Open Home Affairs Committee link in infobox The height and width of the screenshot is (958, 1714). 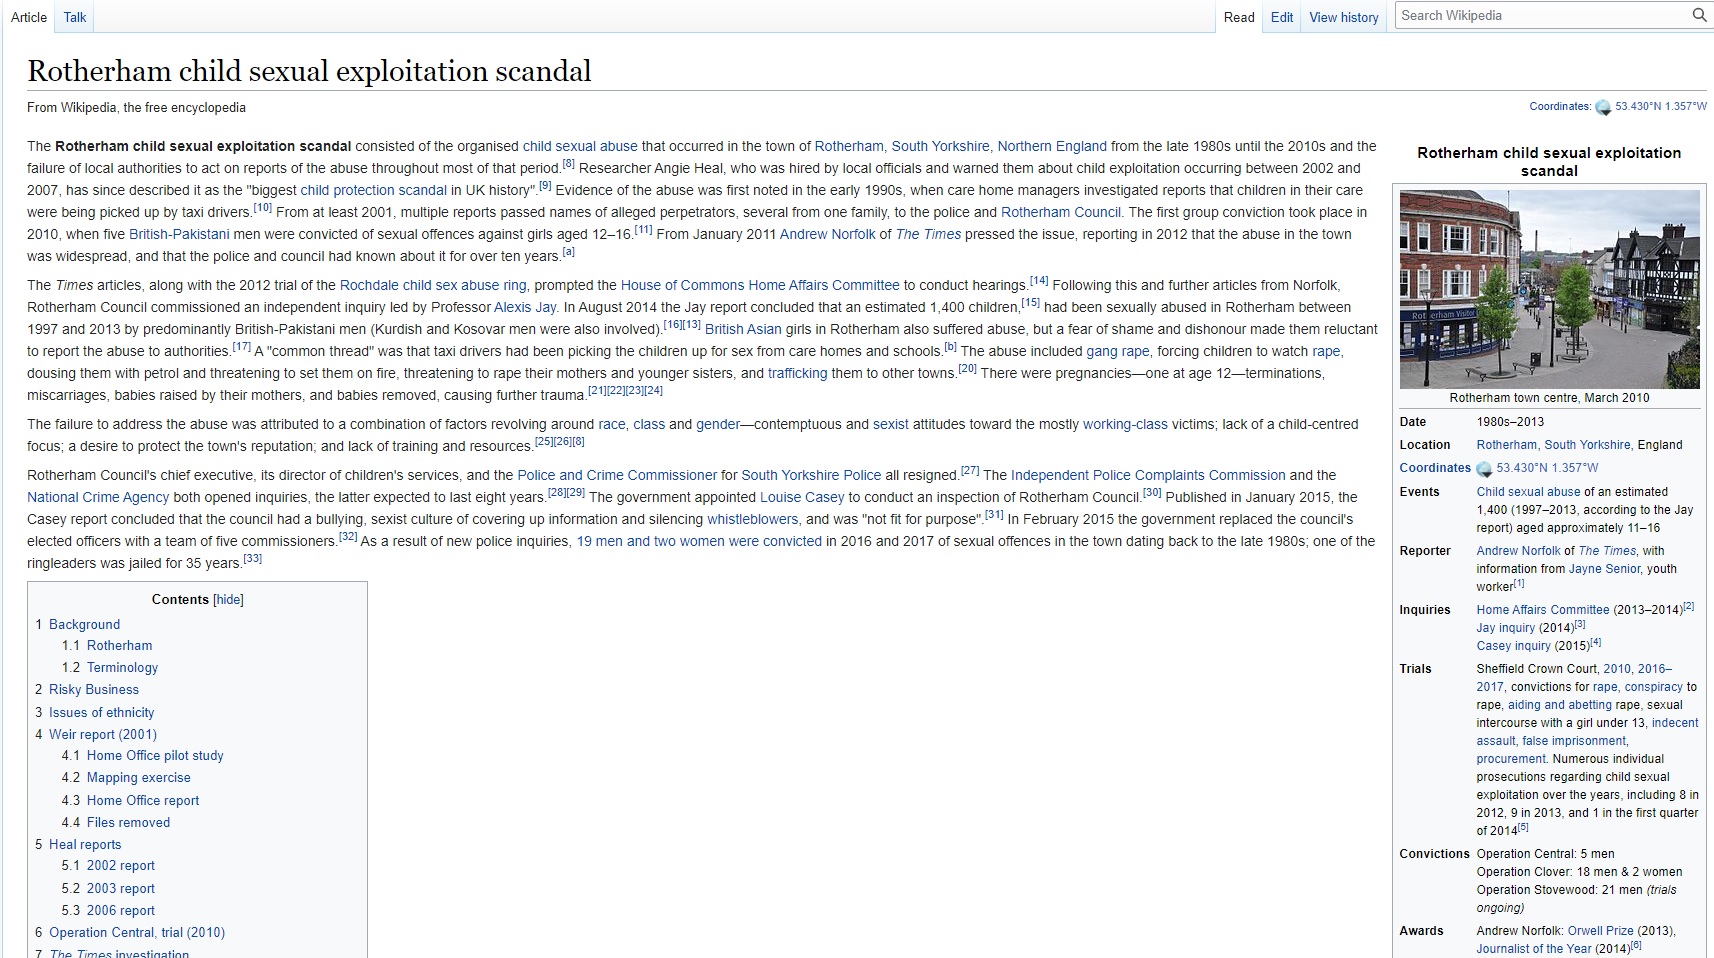[1543, 610]
